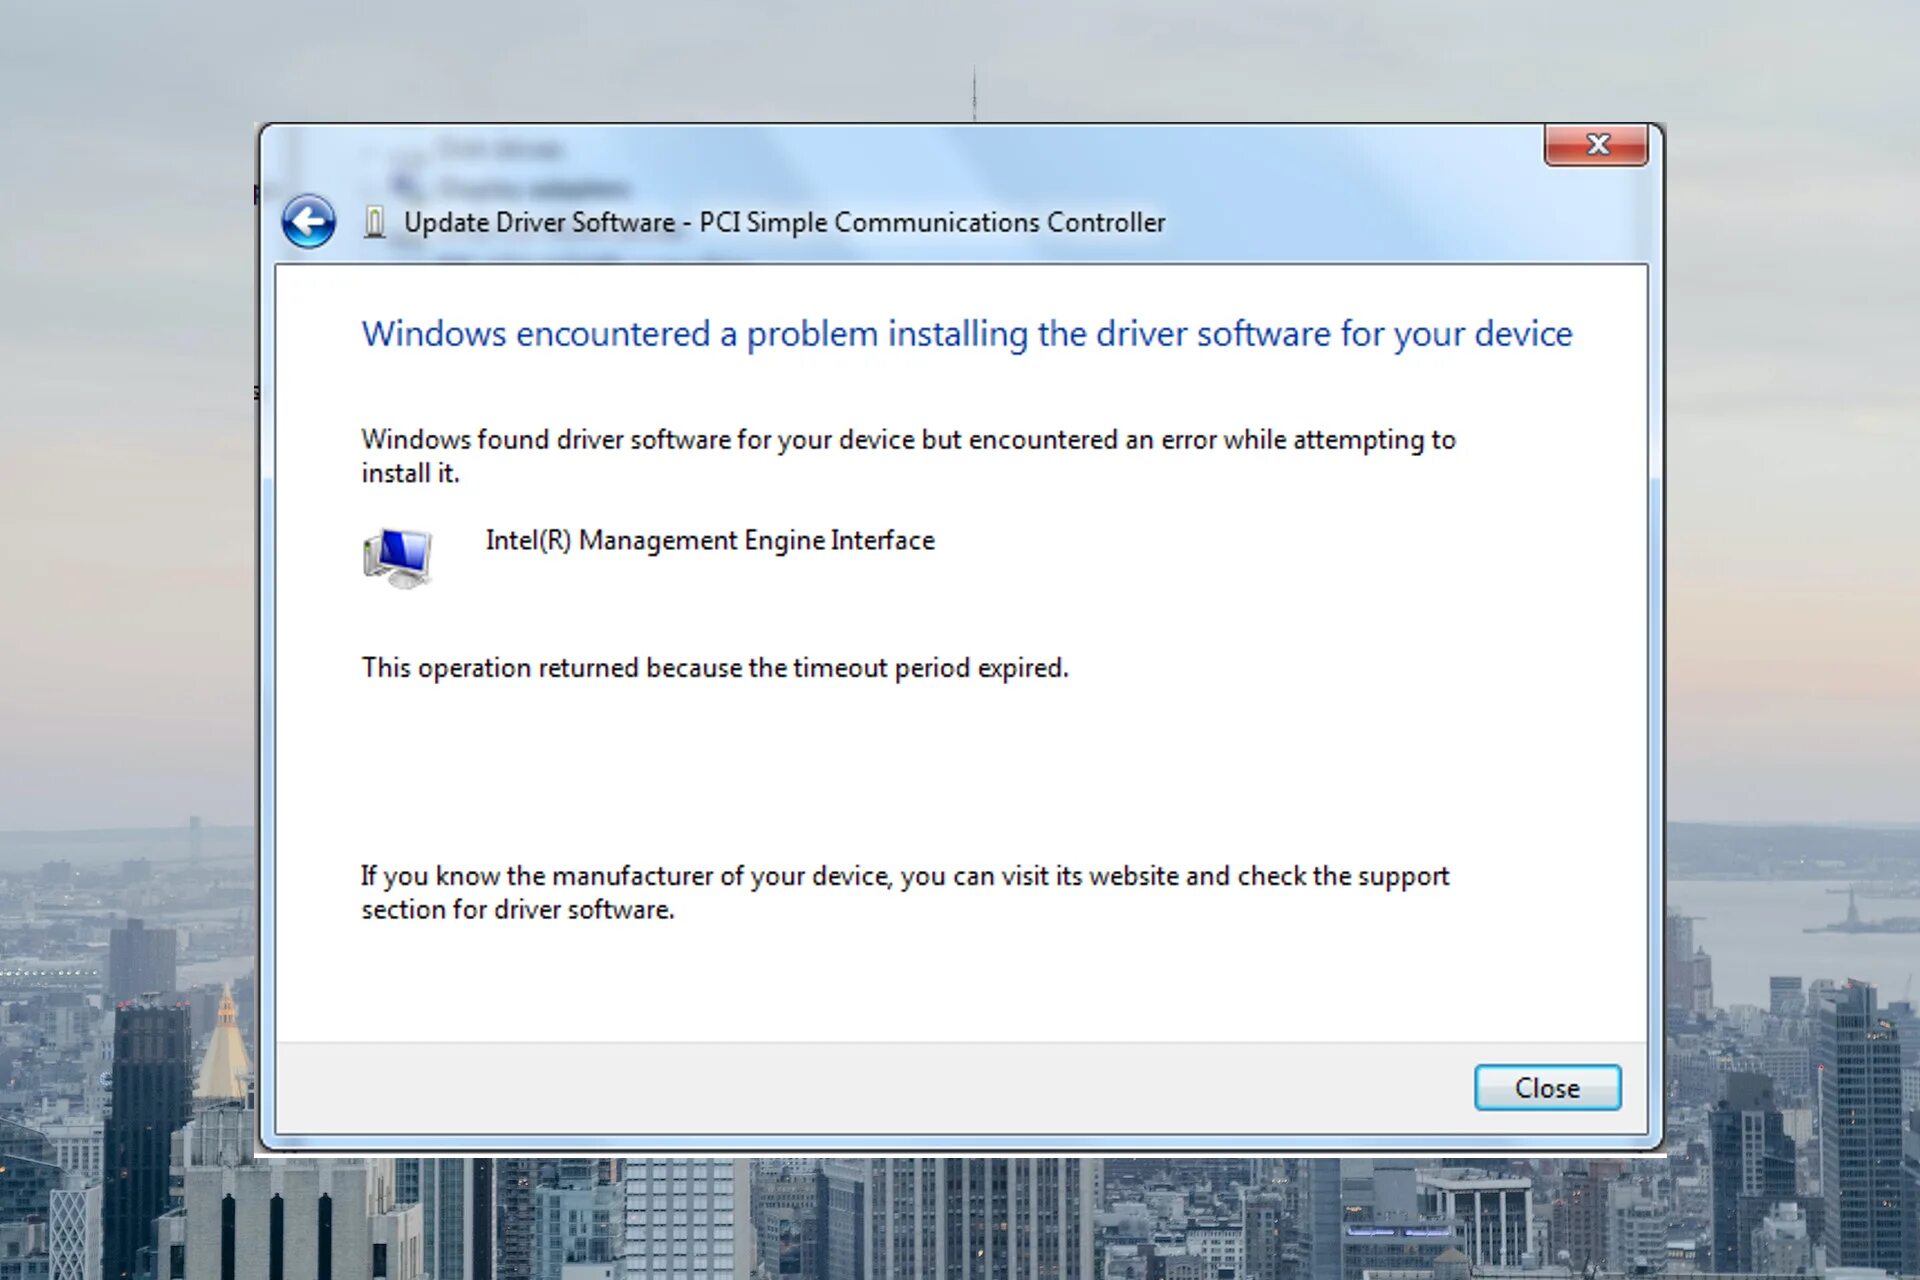Click the computer monitor device icon
1920x1280 pixels.
398,557
